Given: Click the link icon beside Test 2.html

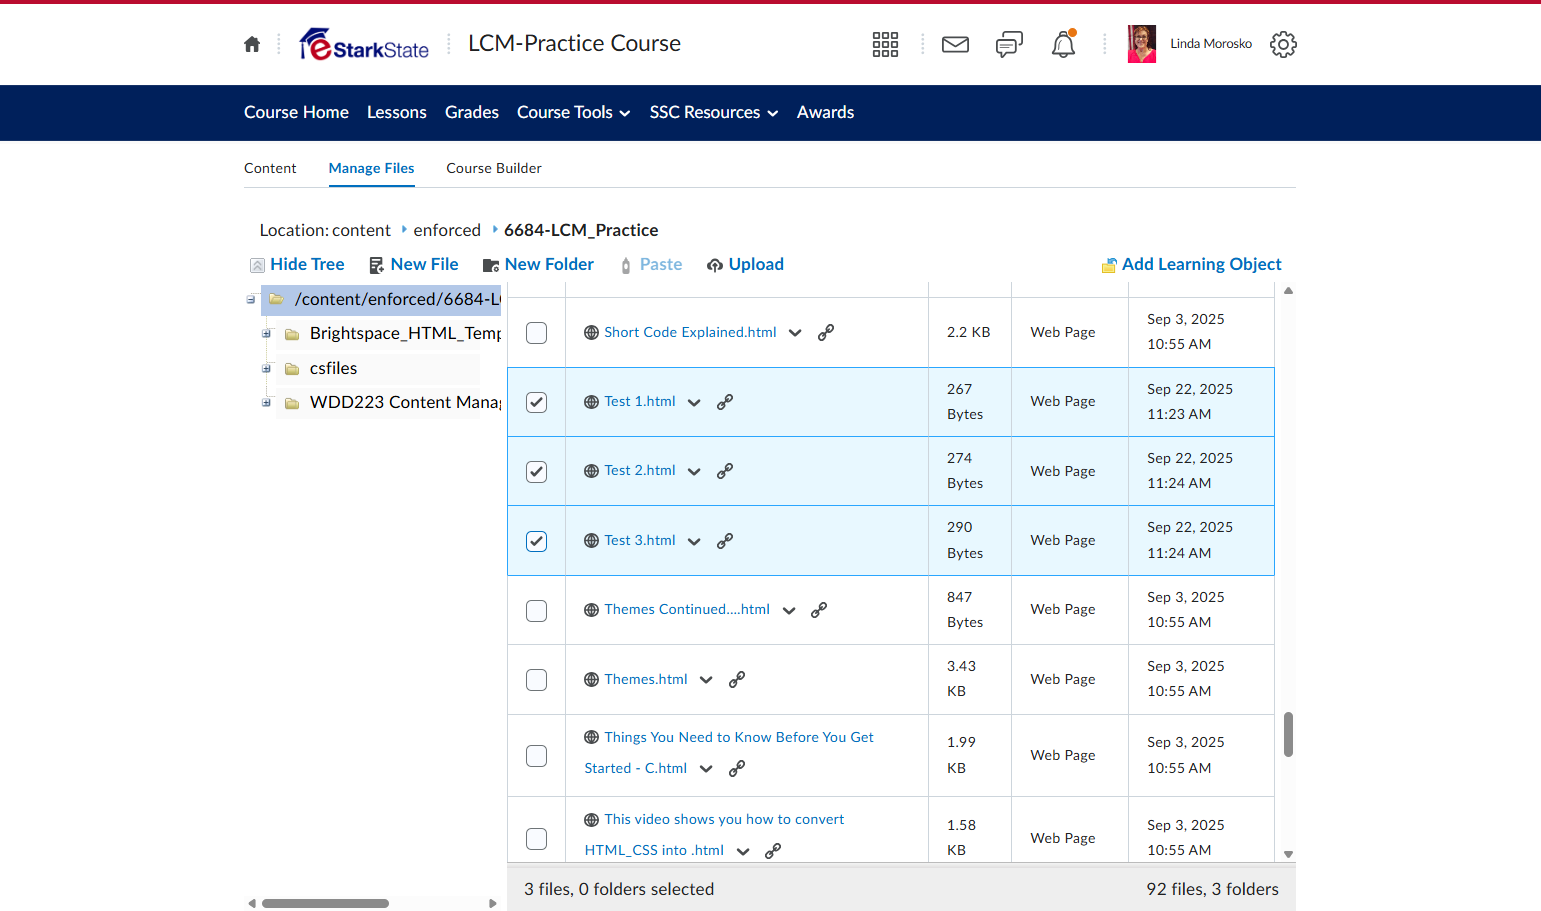Looking at the screenshot, I should (725, 471).
